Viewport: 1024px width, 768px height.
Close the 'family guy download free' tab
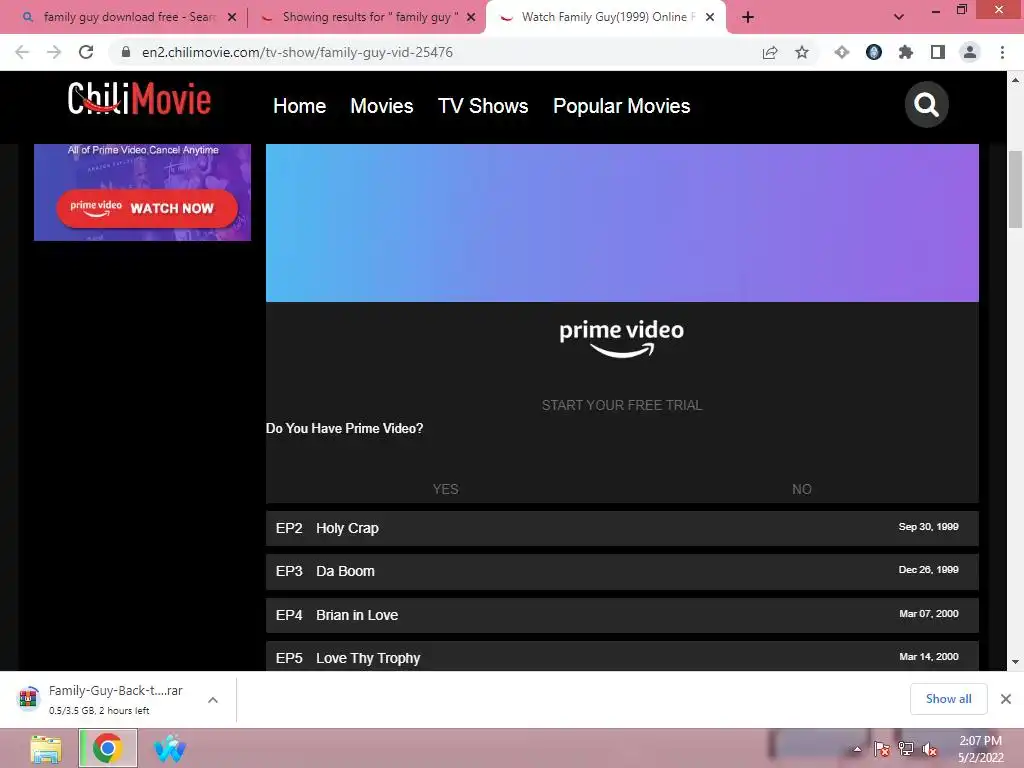(232, 17)
